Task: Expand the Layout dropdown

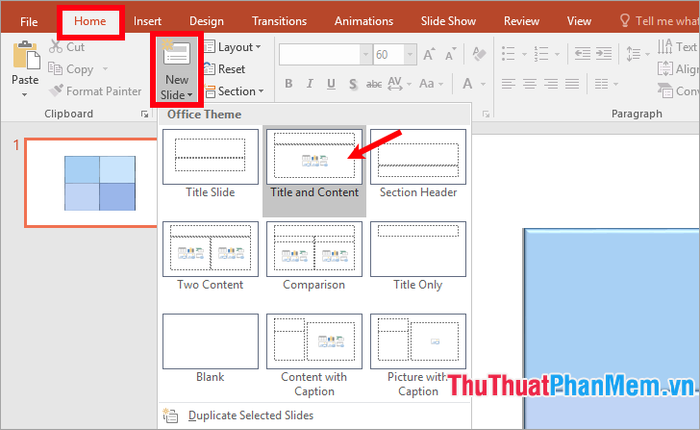Action: pos(232,47)
